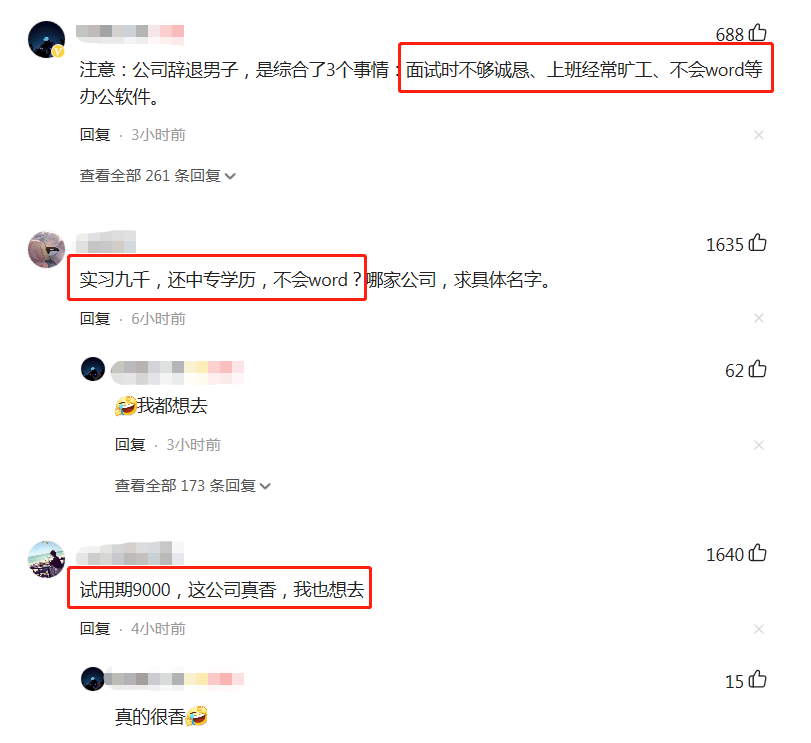This screenshot has height=743, width=811.
Task: Like the comment with 1640 likes
Action: coord(758,553)
